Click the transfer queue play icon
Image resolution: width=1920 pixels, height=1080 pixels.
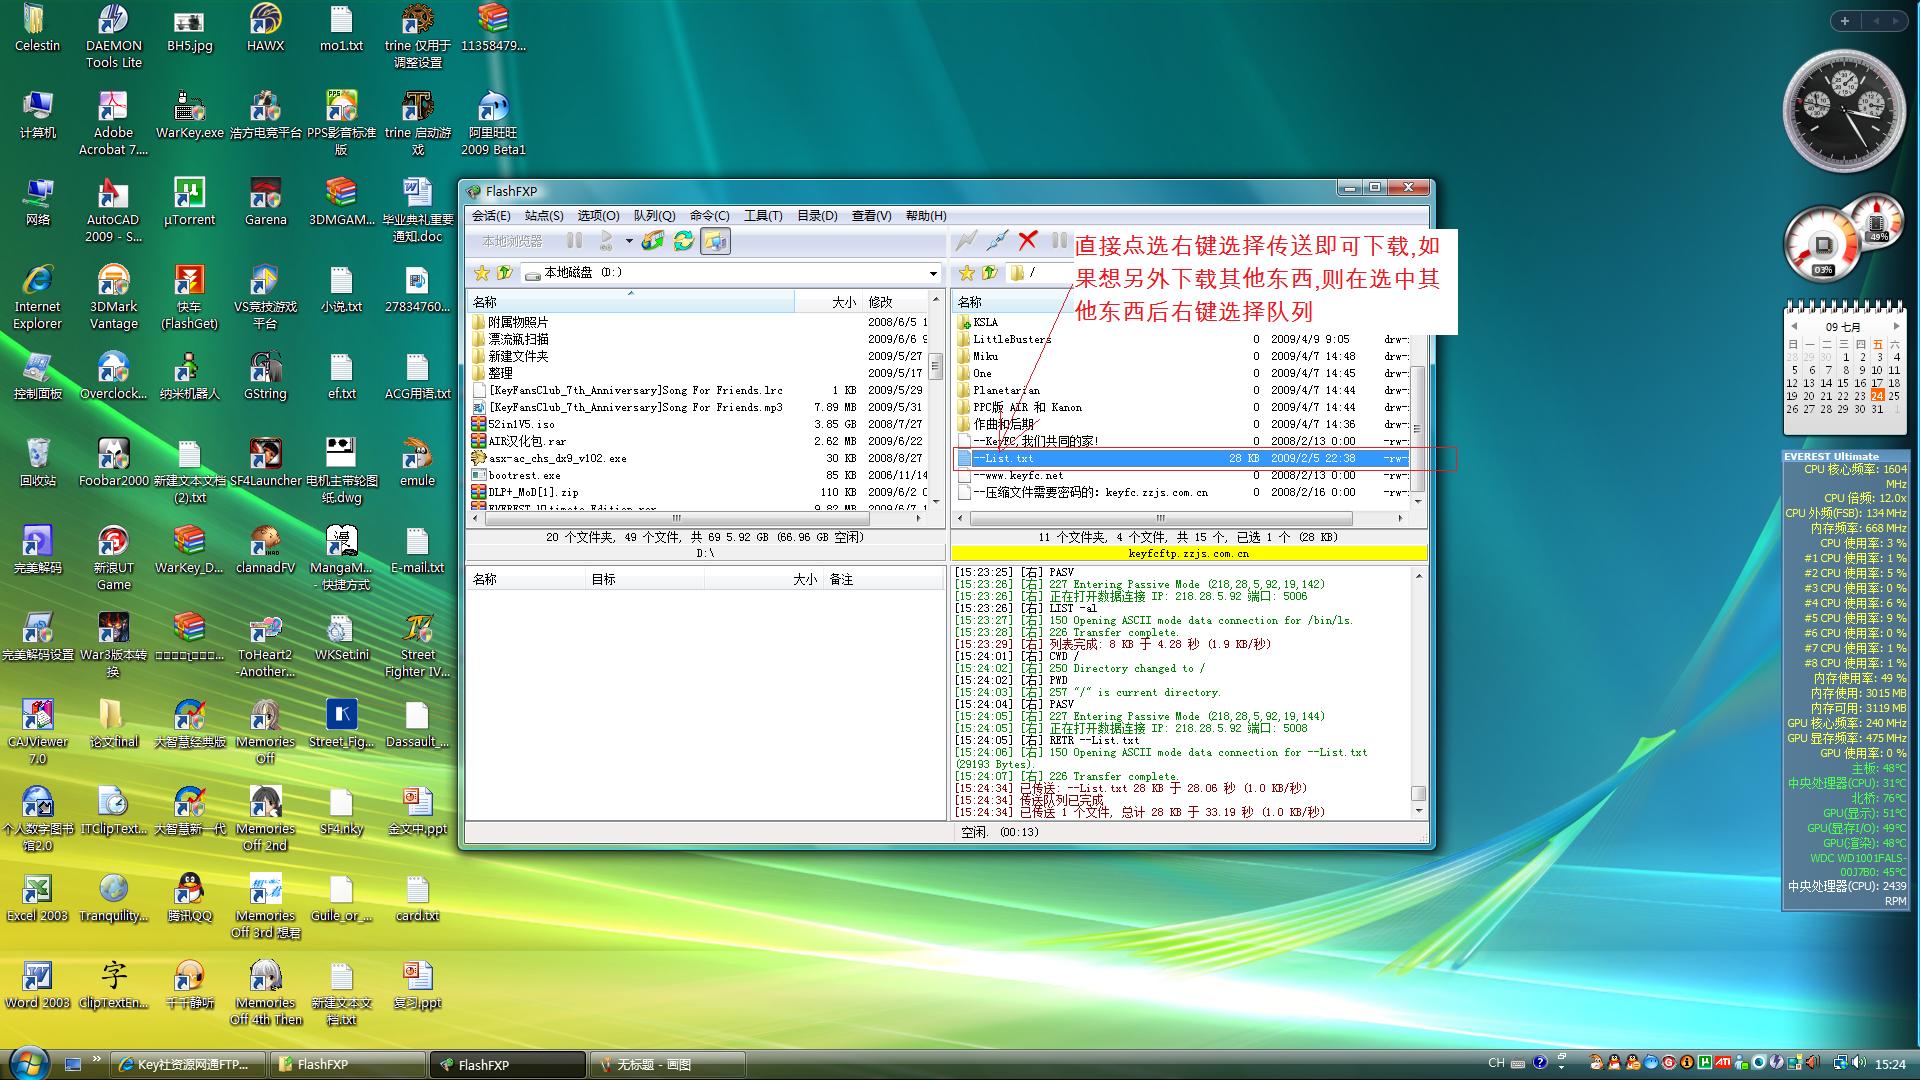606,241
